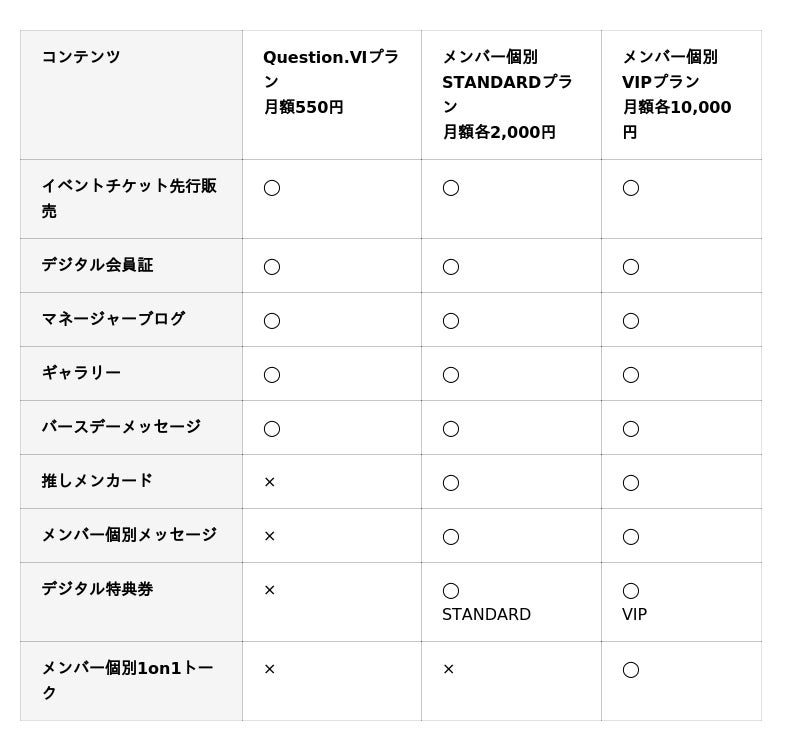Click the 推しメンカード row label
This screenshot has height=751, width=800.
(97, 481)
